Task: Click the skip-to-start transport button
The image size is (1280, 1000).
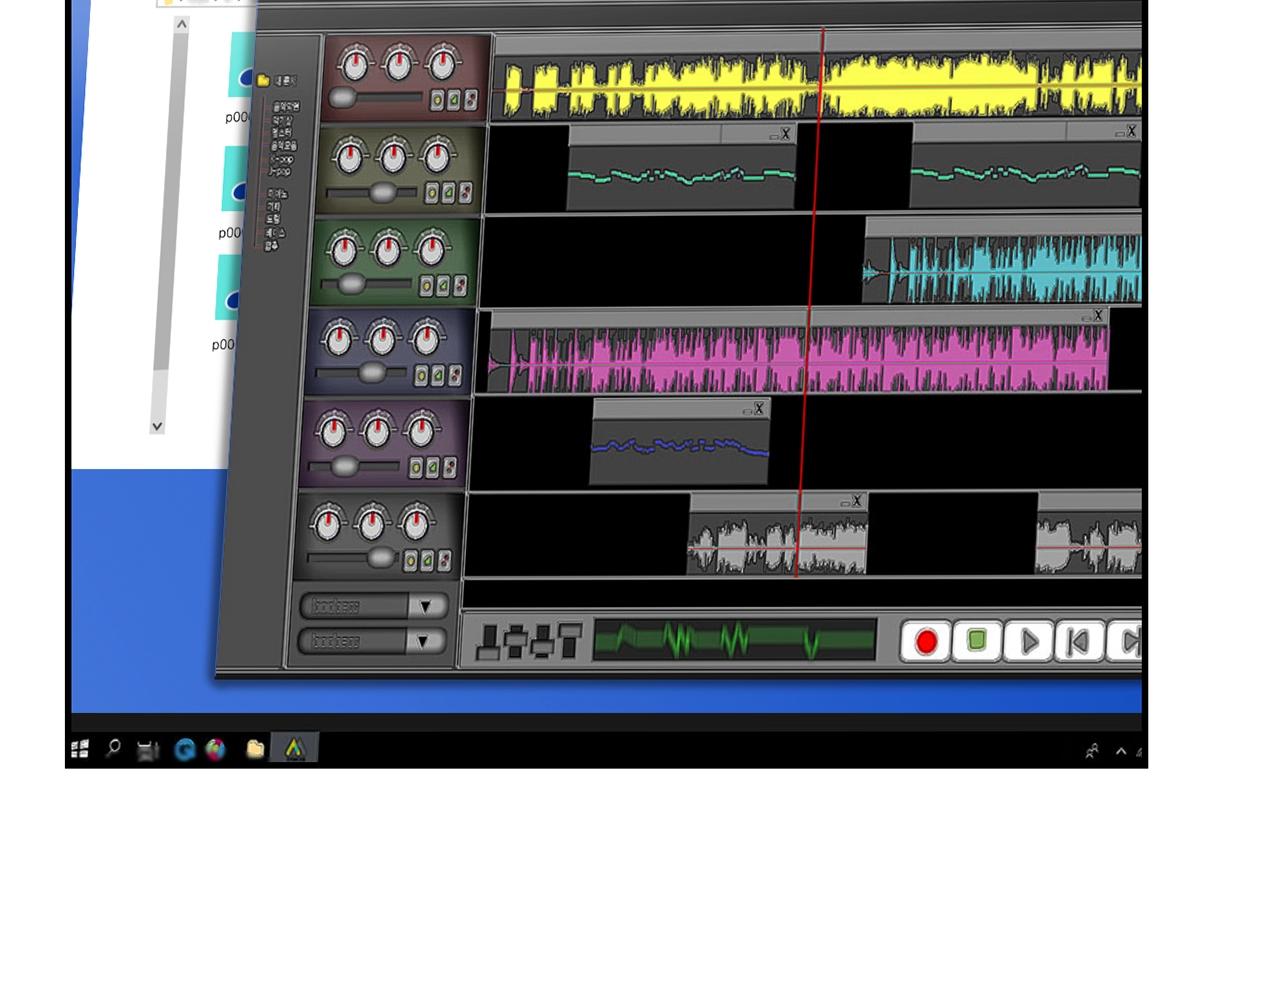Action: coord(1080,641)
